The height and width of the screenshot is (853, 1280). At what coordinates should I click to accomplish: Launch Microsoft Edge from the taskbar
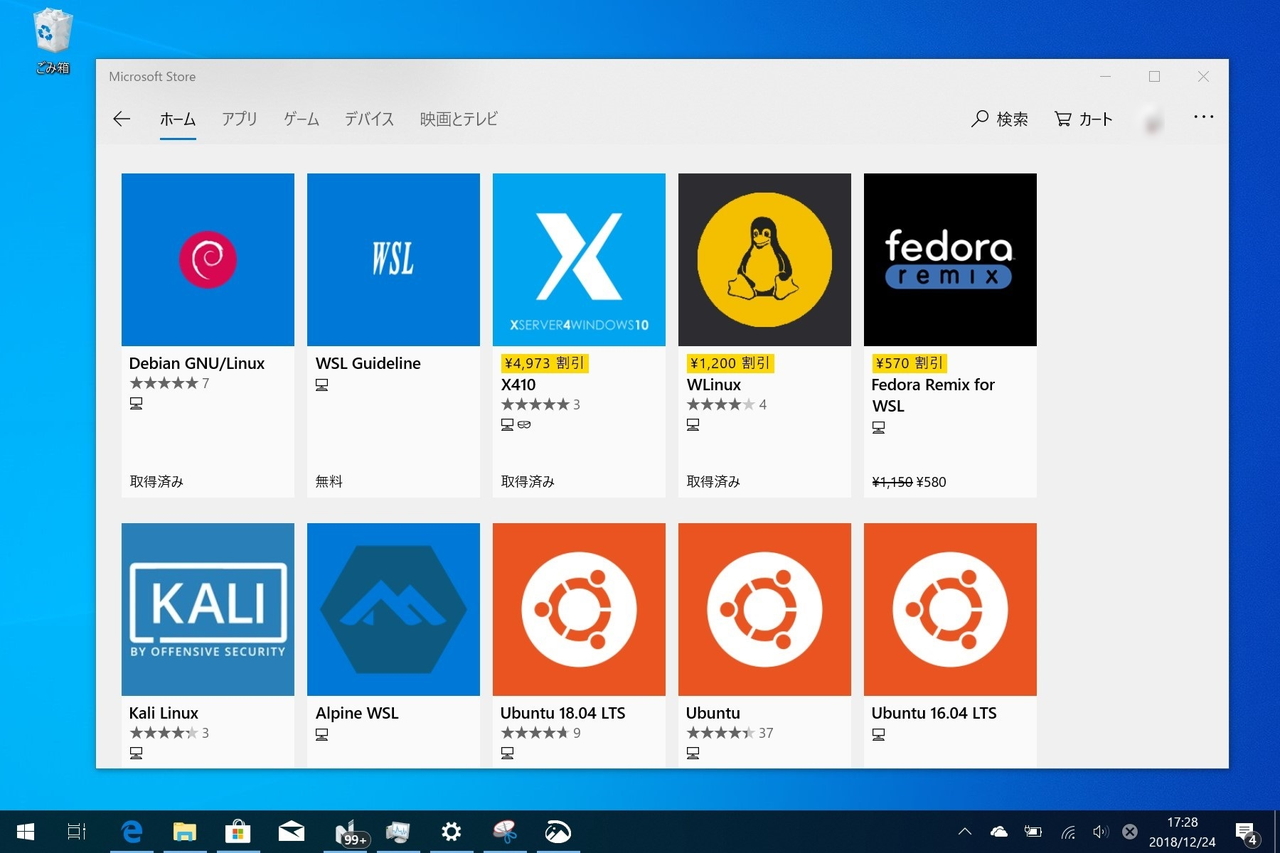click(x=131, y=831)
